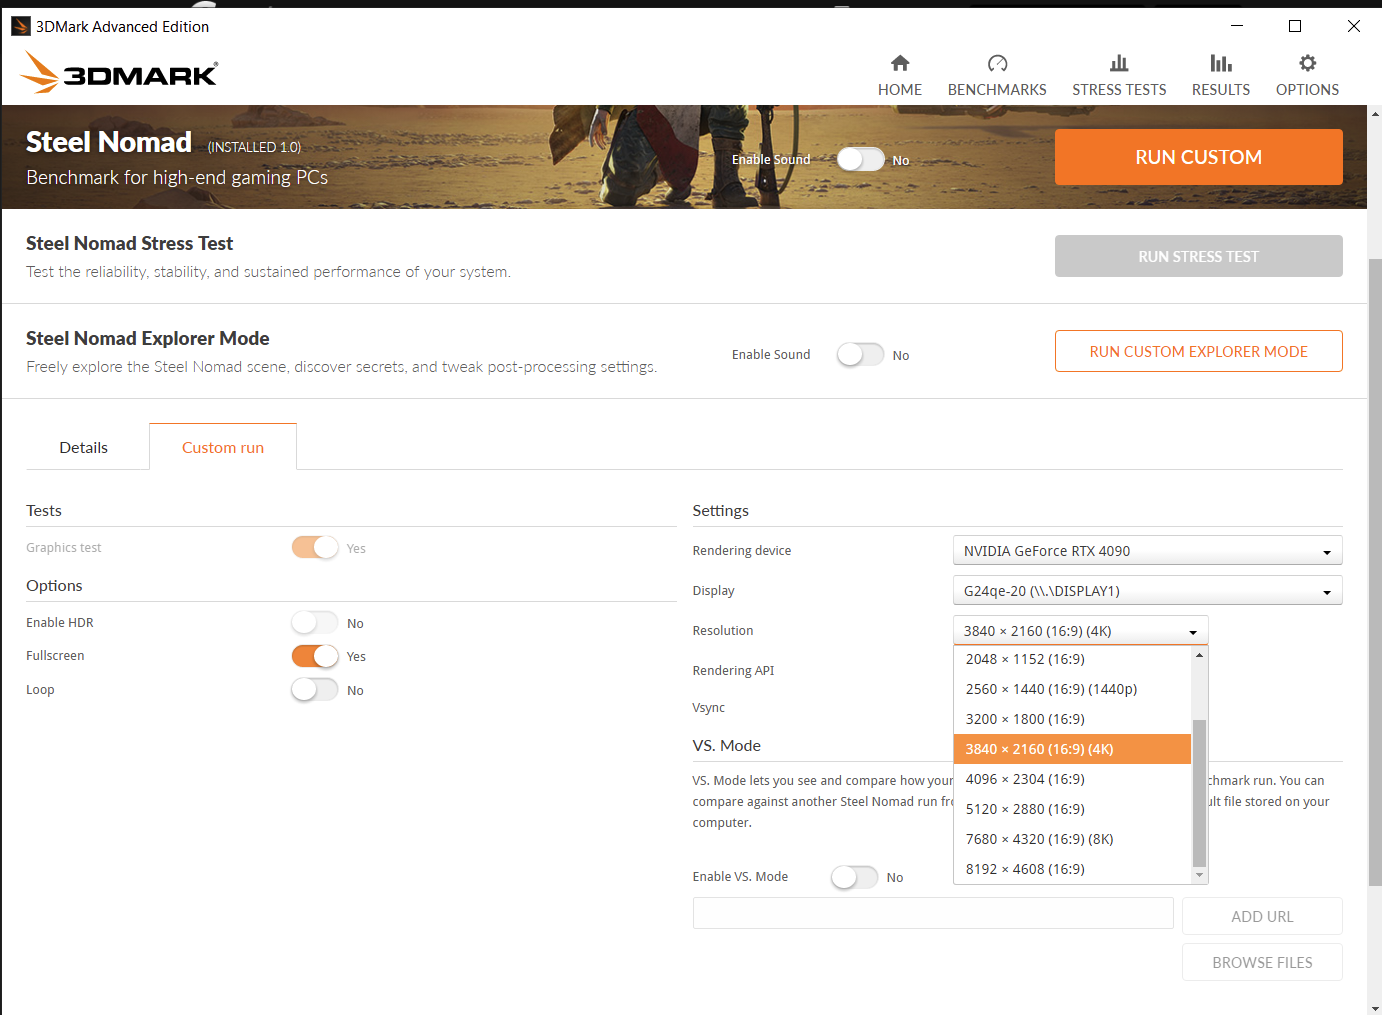Switch to the Details tab

pos(83,447)
